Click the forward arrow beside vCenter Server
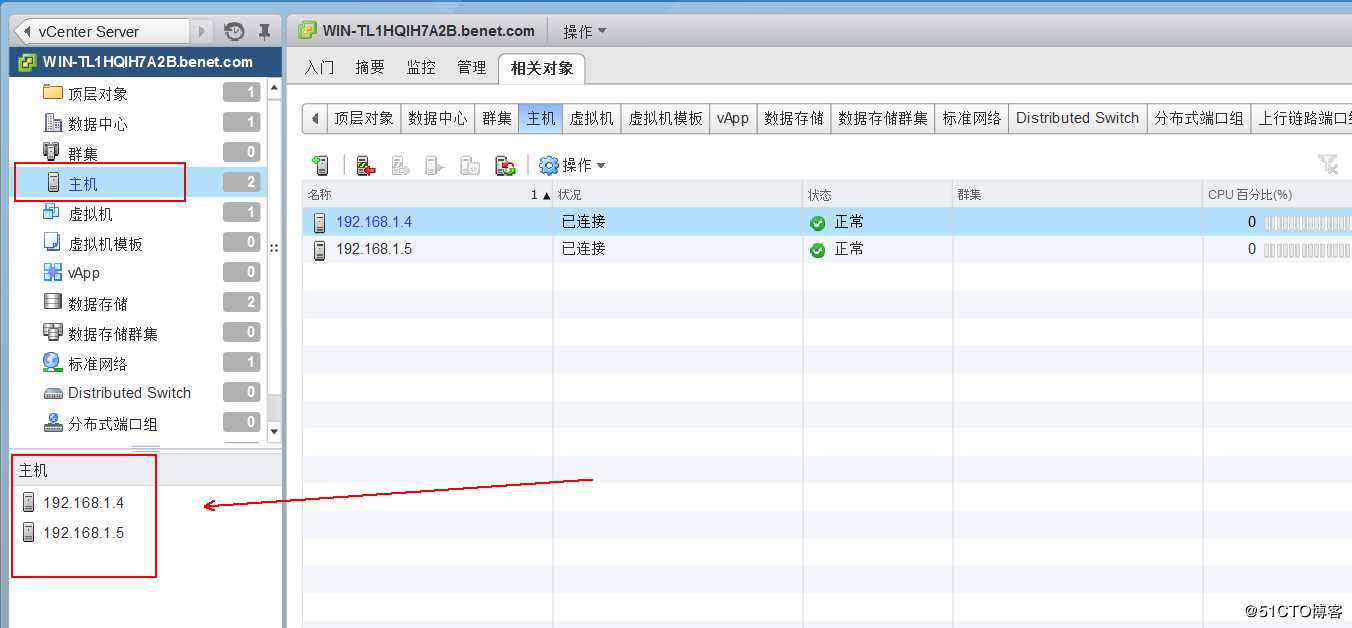This screenshot has width=1352, height=628. click(203, 31)
